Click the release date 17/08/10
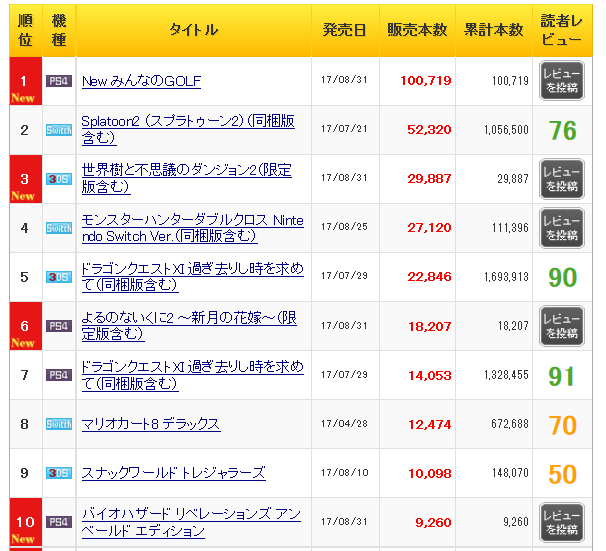The height and width of the screenshot is (551, 606). tap(345, 473)
